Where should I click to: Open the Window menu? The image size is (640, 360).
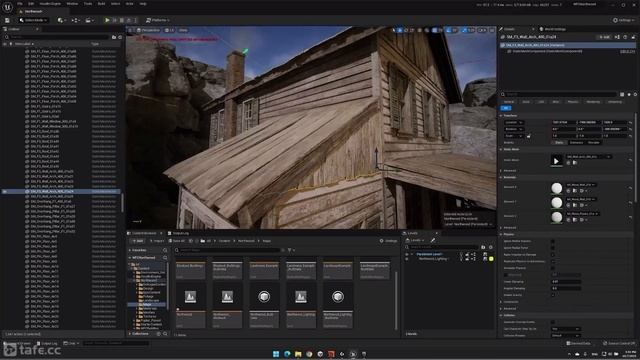(72, 4)
